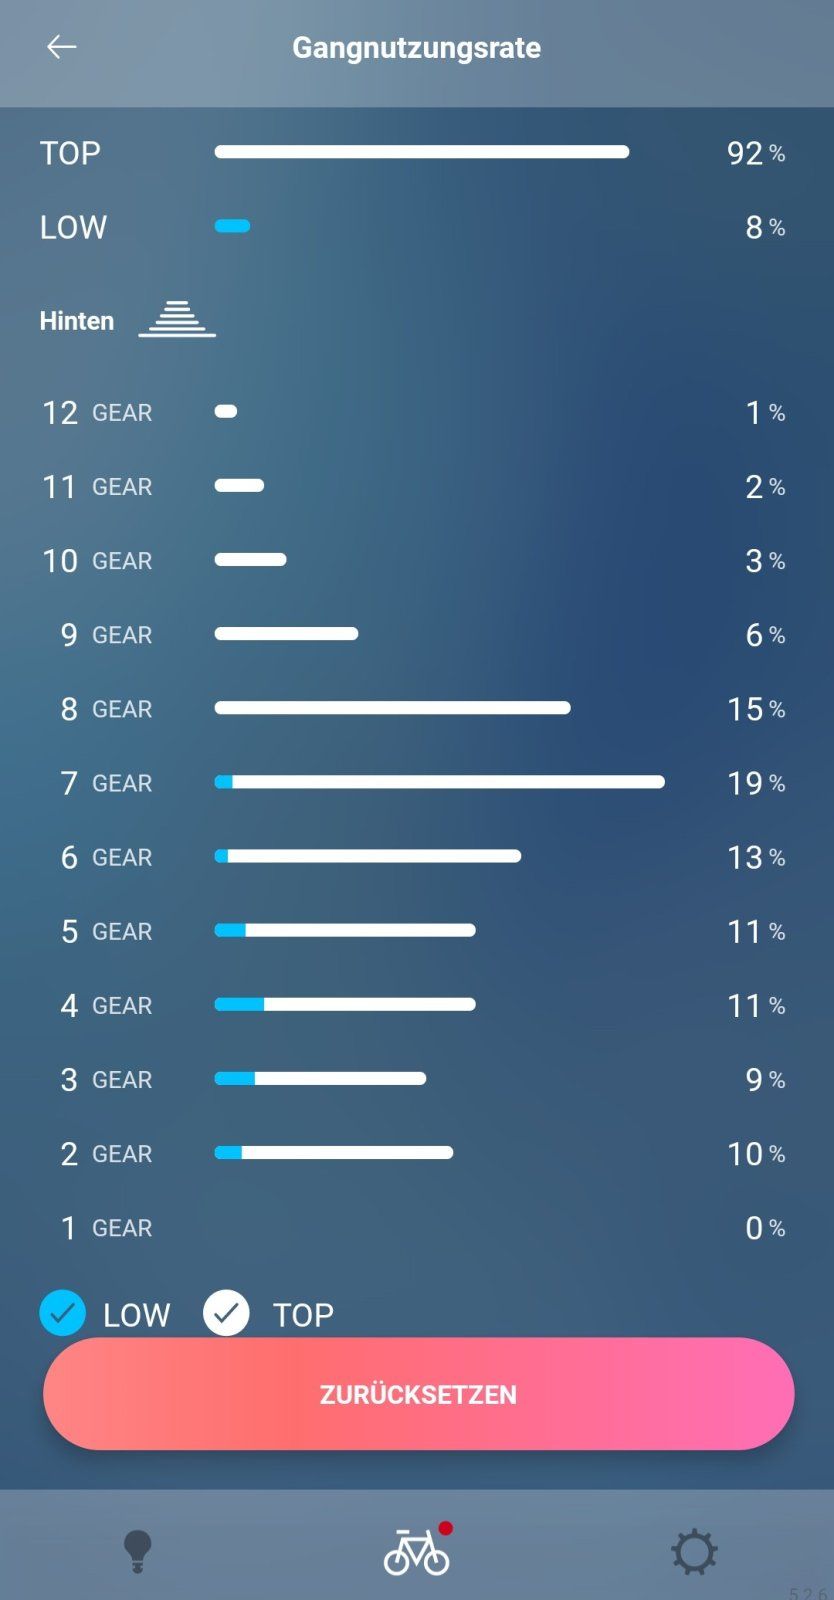This screenshot has height=1600, width=834.
Task: Open the light bulb section in bottom bar
Action: (x=138, y=1551)
